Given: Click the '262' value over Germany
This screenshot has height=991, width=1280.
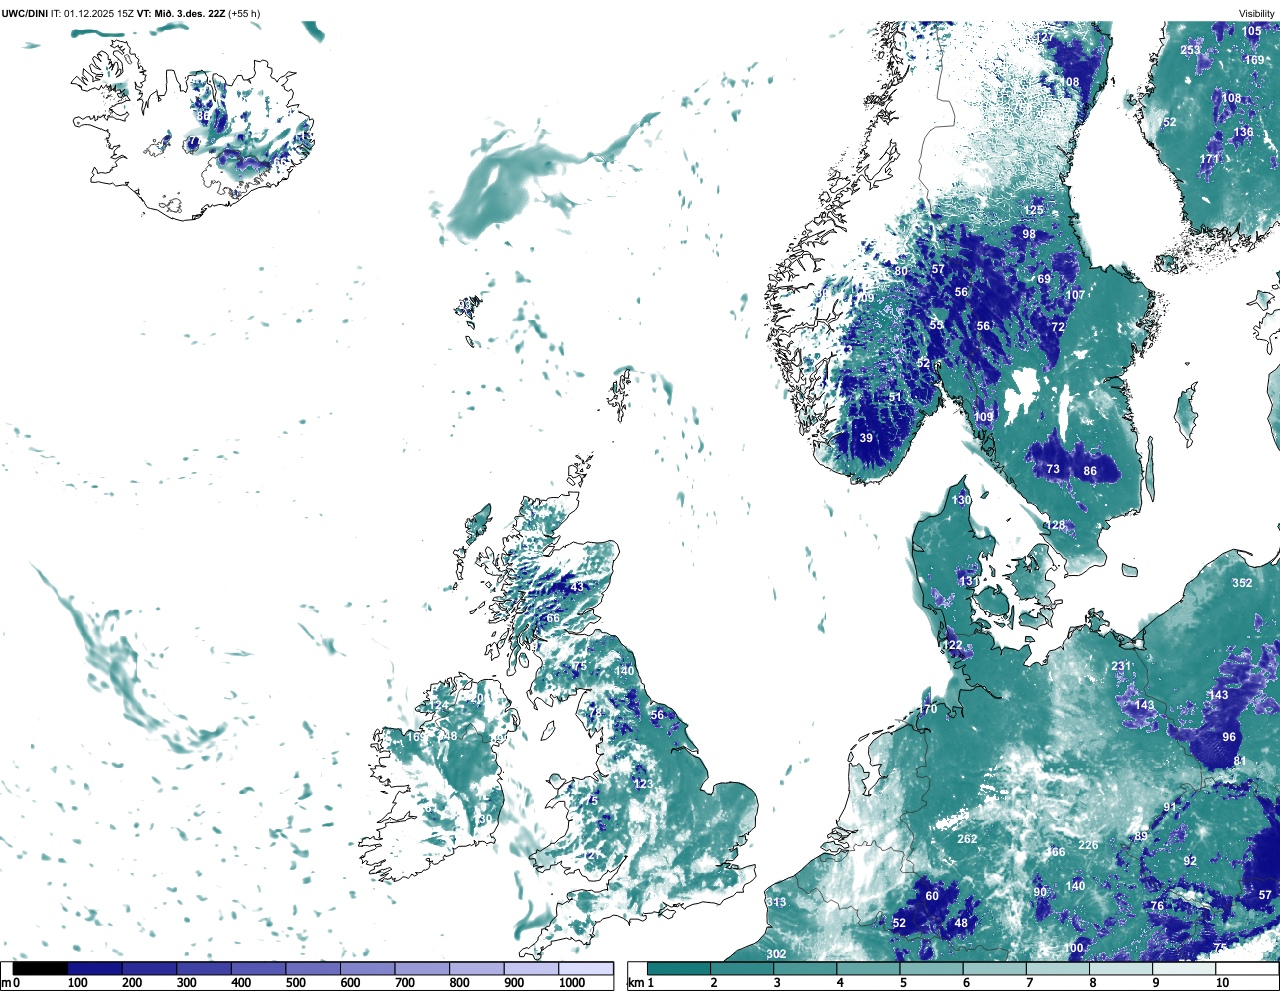Looking at the screenshot, I should click(967, 839).
